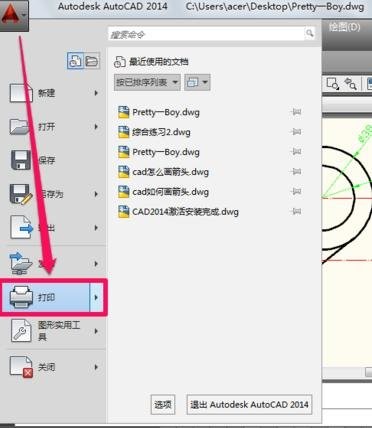This screenshot has width=372, height=428.
Task: Show open documents folder icon
Action: tap(92, 61)
